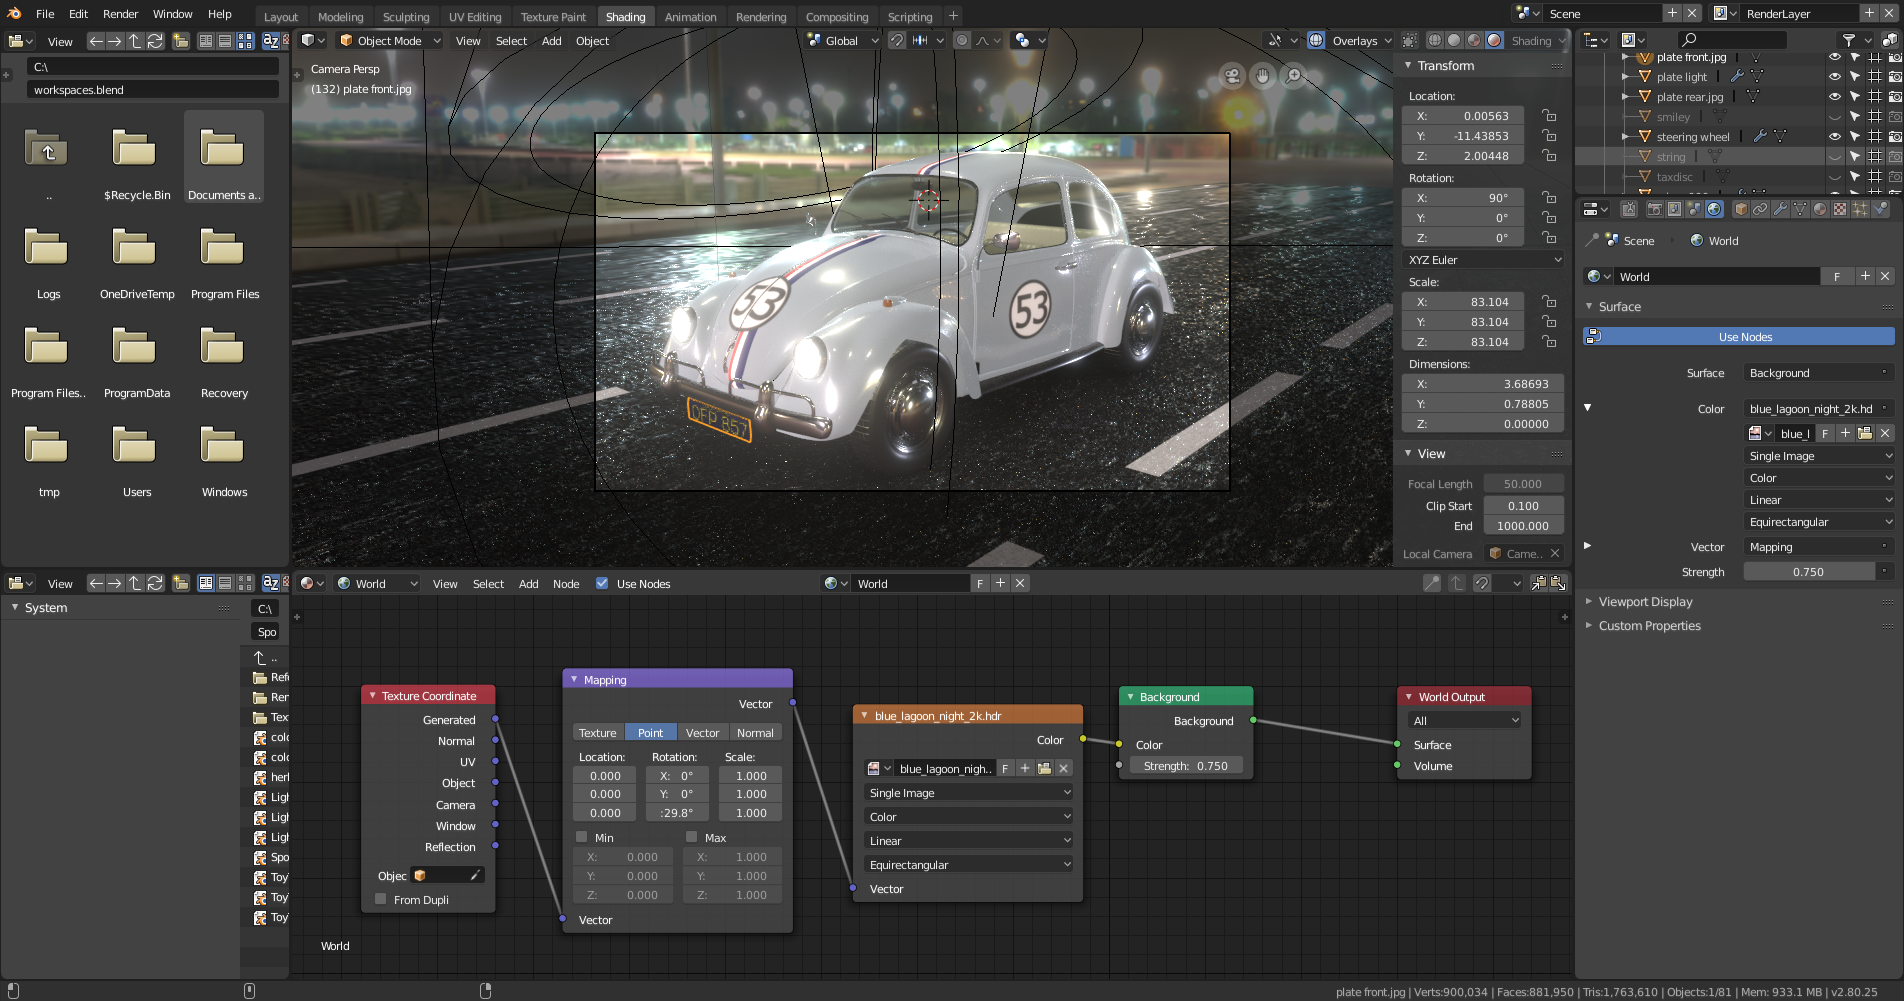Open the Render menu
1904x1001 pixels.
click(121, 14)
